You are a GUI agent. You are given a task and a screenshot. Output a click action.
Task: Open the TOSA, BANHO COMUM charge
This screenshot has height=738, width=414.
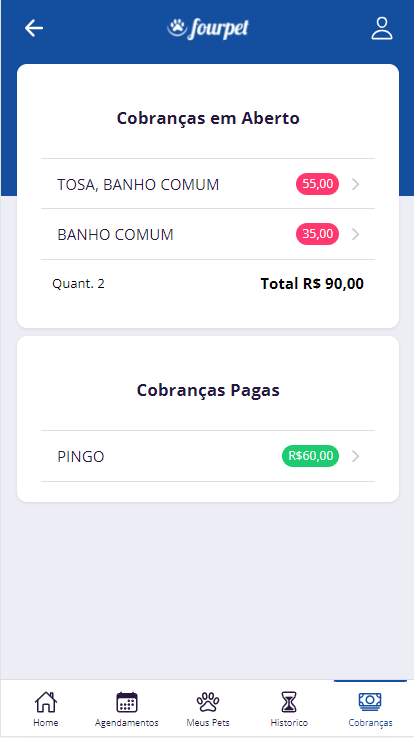click(208, 184)
